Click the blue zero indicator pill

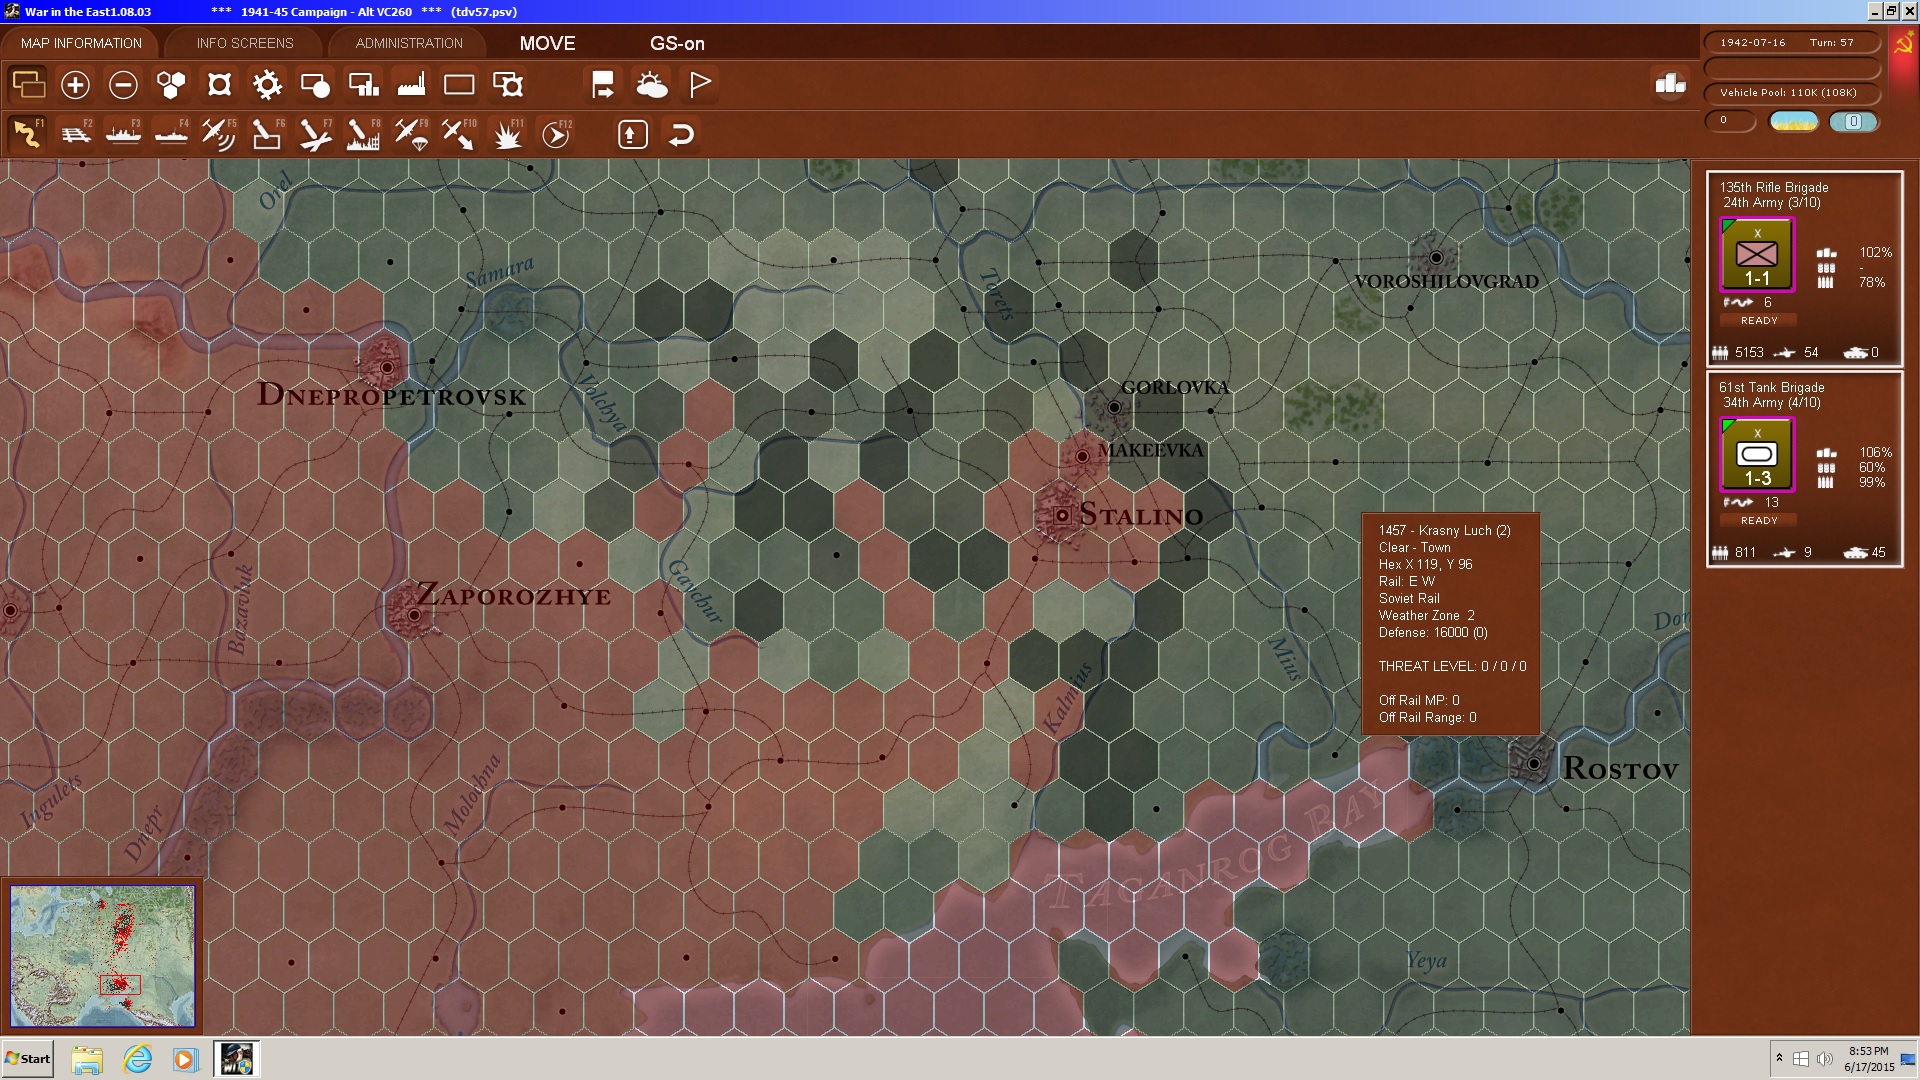click(x=1853, y=121)
